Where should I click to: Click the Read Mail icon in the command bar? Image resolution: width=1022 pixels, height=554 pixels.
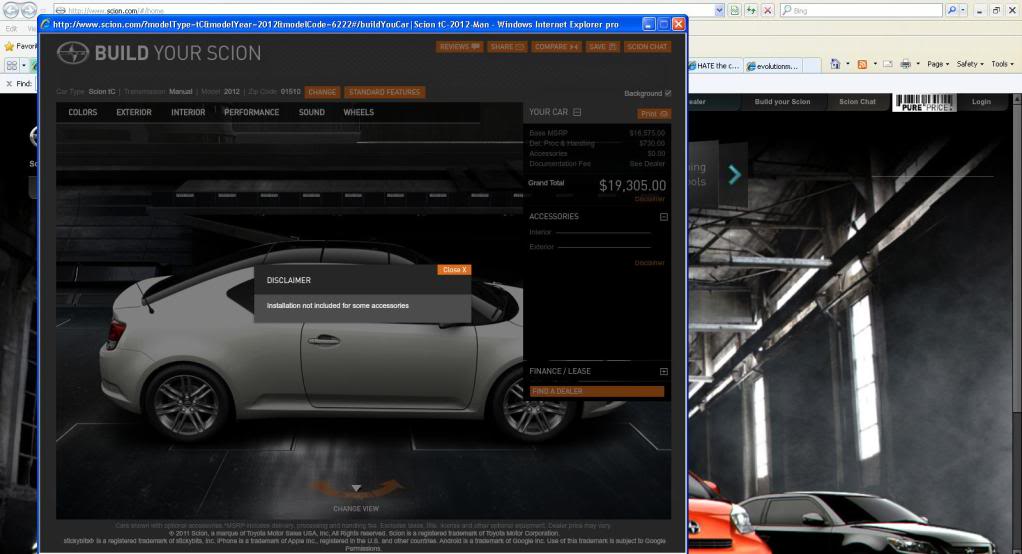point(888,64)
